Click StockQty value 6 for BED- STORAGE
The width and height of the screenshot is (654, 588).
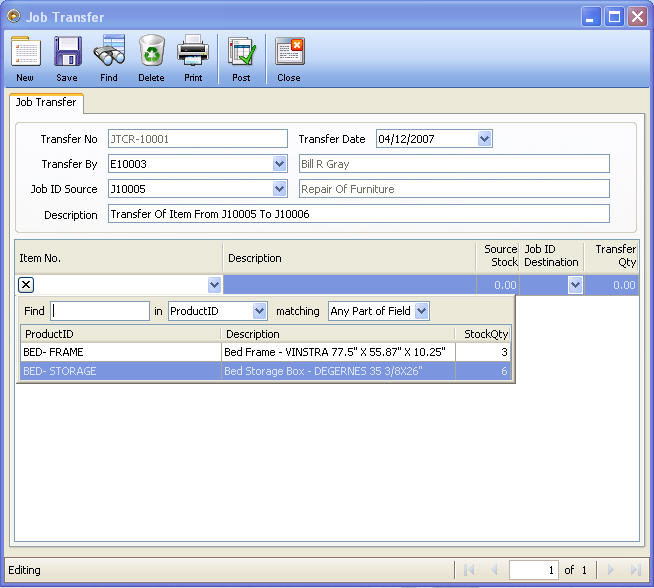pos(483,371)
